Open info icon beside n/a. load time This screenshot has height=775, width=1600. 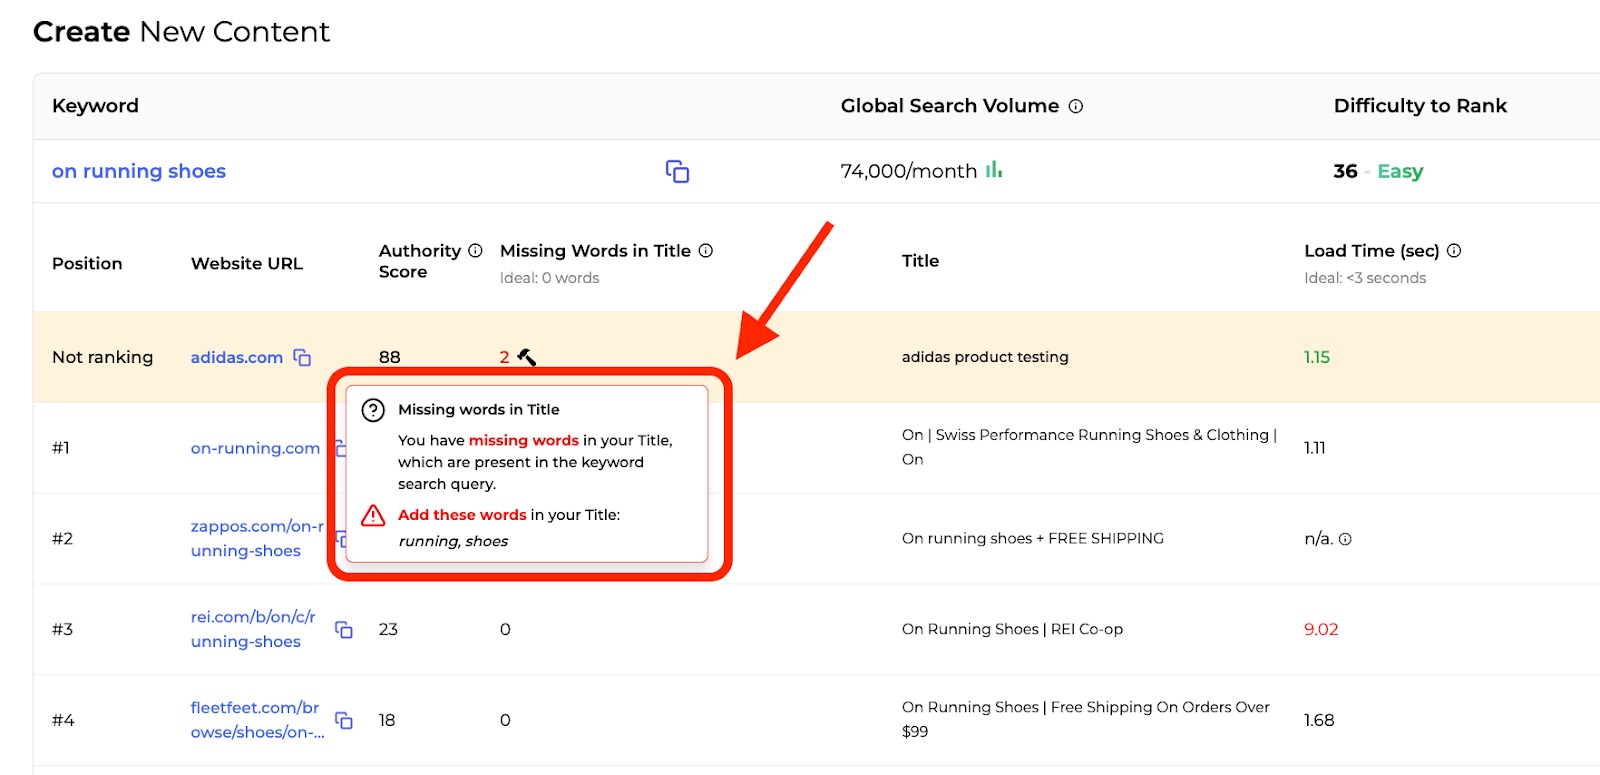coord(1345,539)
